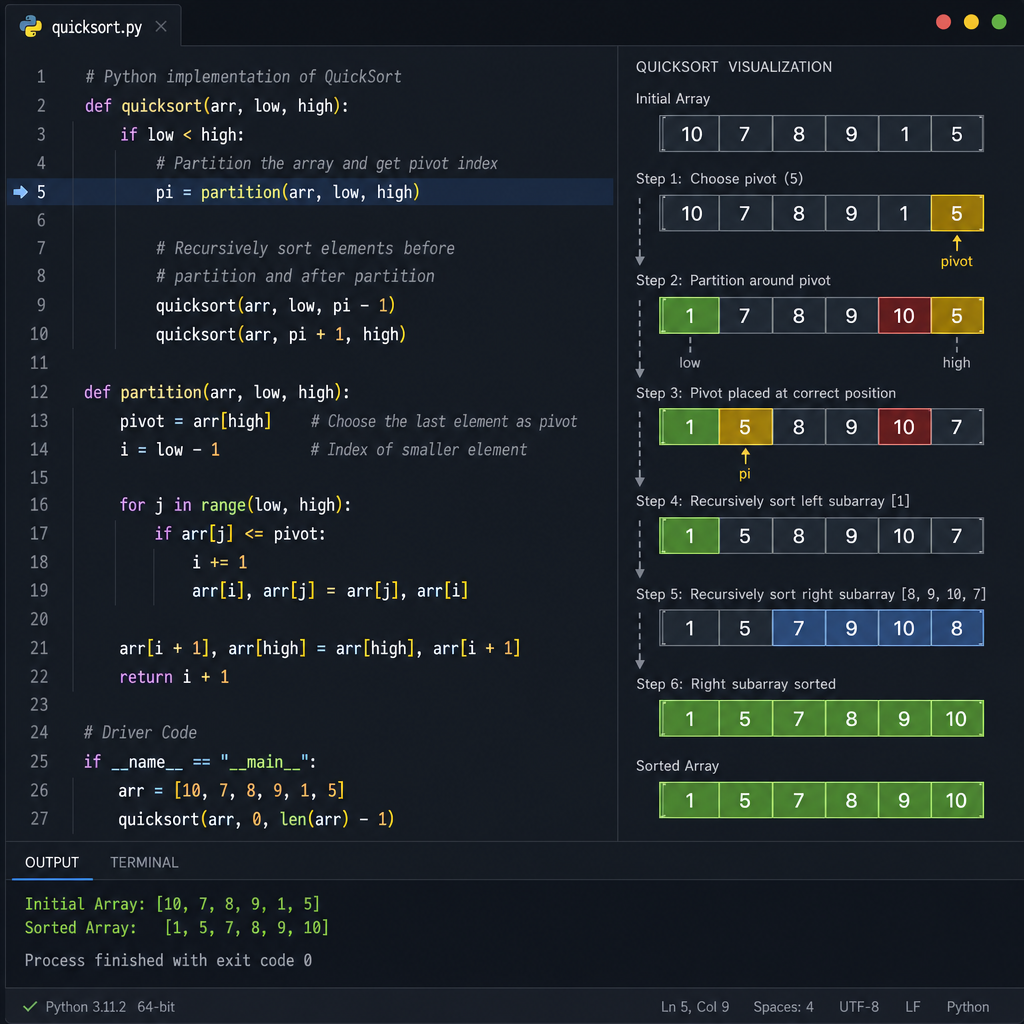Viewport: 1024px width, 1024px height.
Task: Open the Python language mode selector
Action: point(968,1006)
